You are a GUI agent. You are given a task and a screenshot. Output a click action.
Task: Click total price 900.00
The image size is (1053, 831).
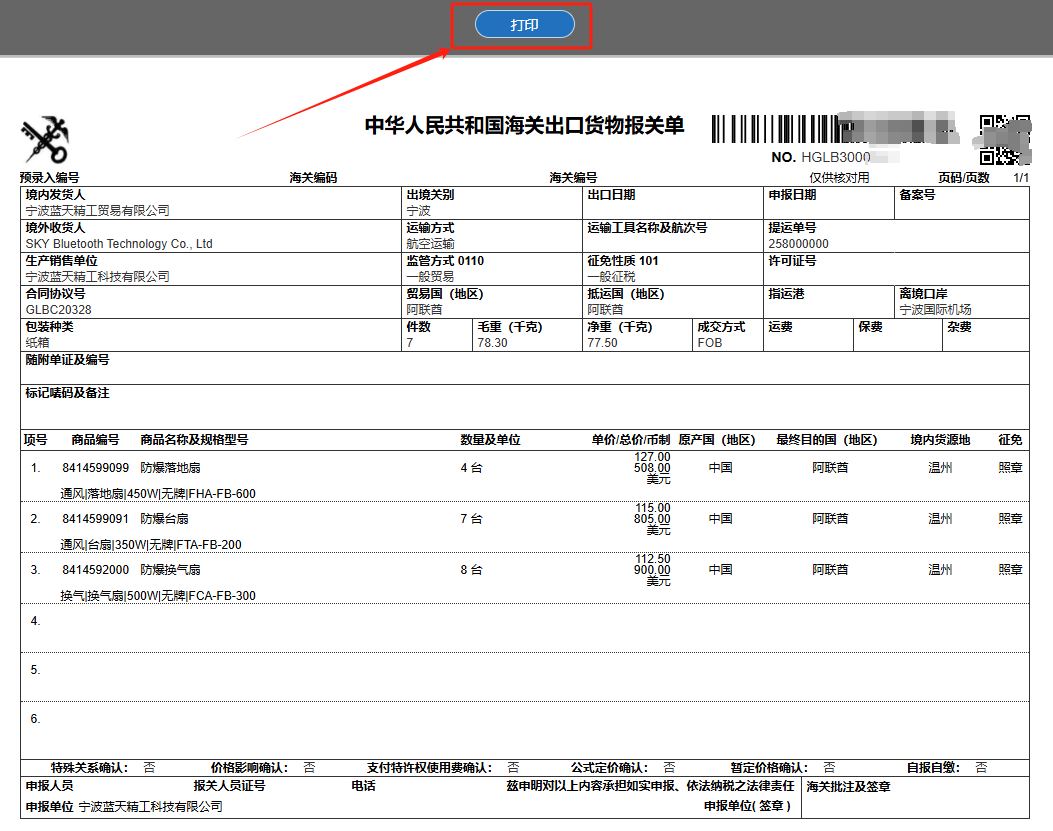(652, 570)
